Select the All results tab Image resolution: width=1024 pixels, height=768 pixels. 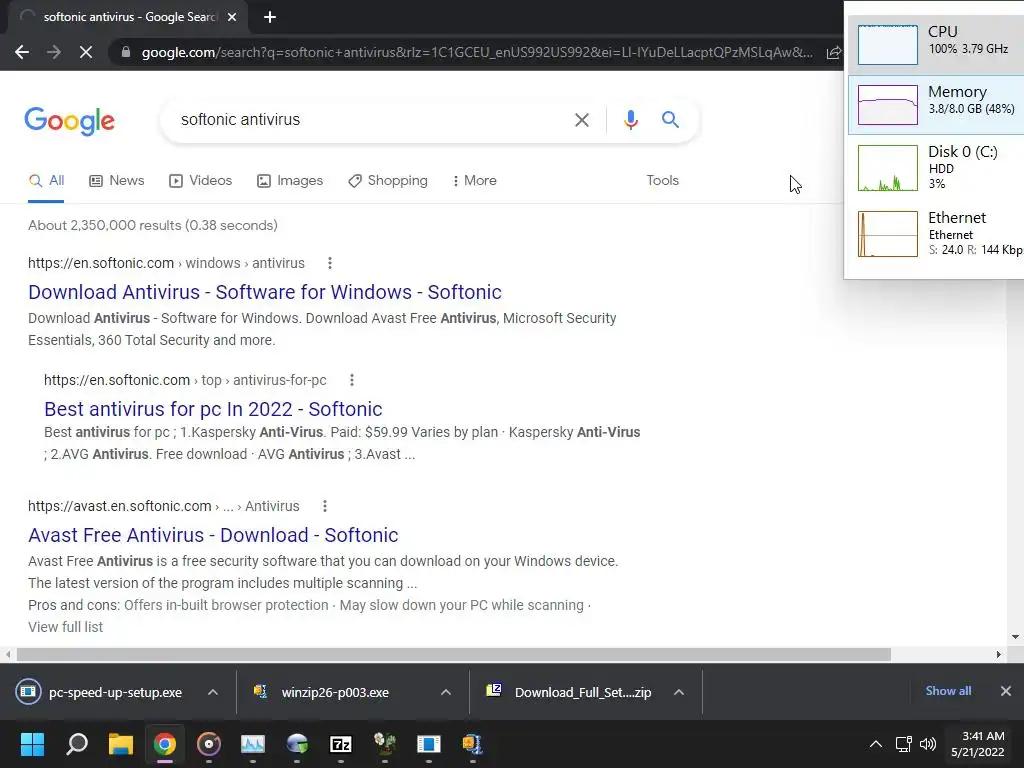[x=46, y=181]
